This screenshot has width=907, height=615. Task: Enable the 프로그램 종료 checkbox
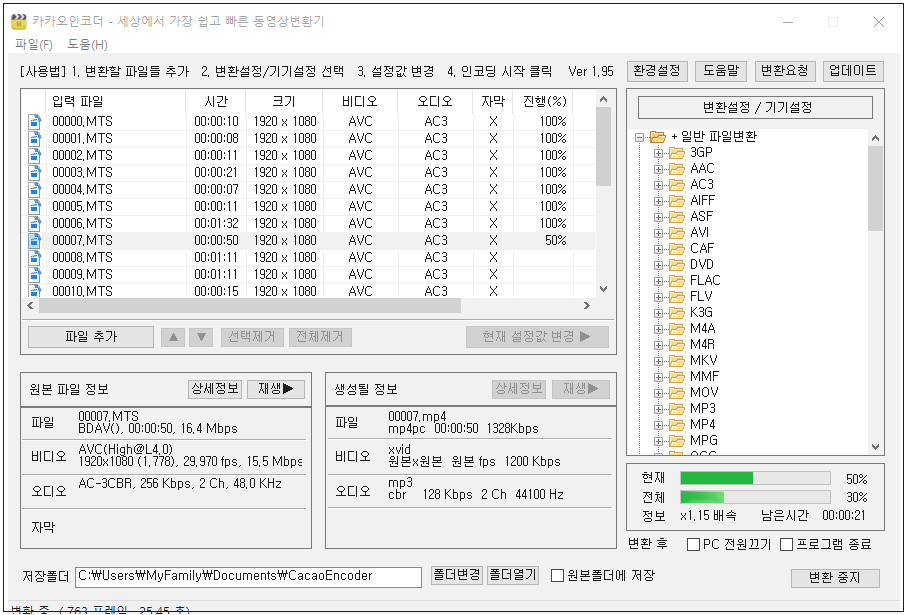pyautogui.click(x=786, y=545)
